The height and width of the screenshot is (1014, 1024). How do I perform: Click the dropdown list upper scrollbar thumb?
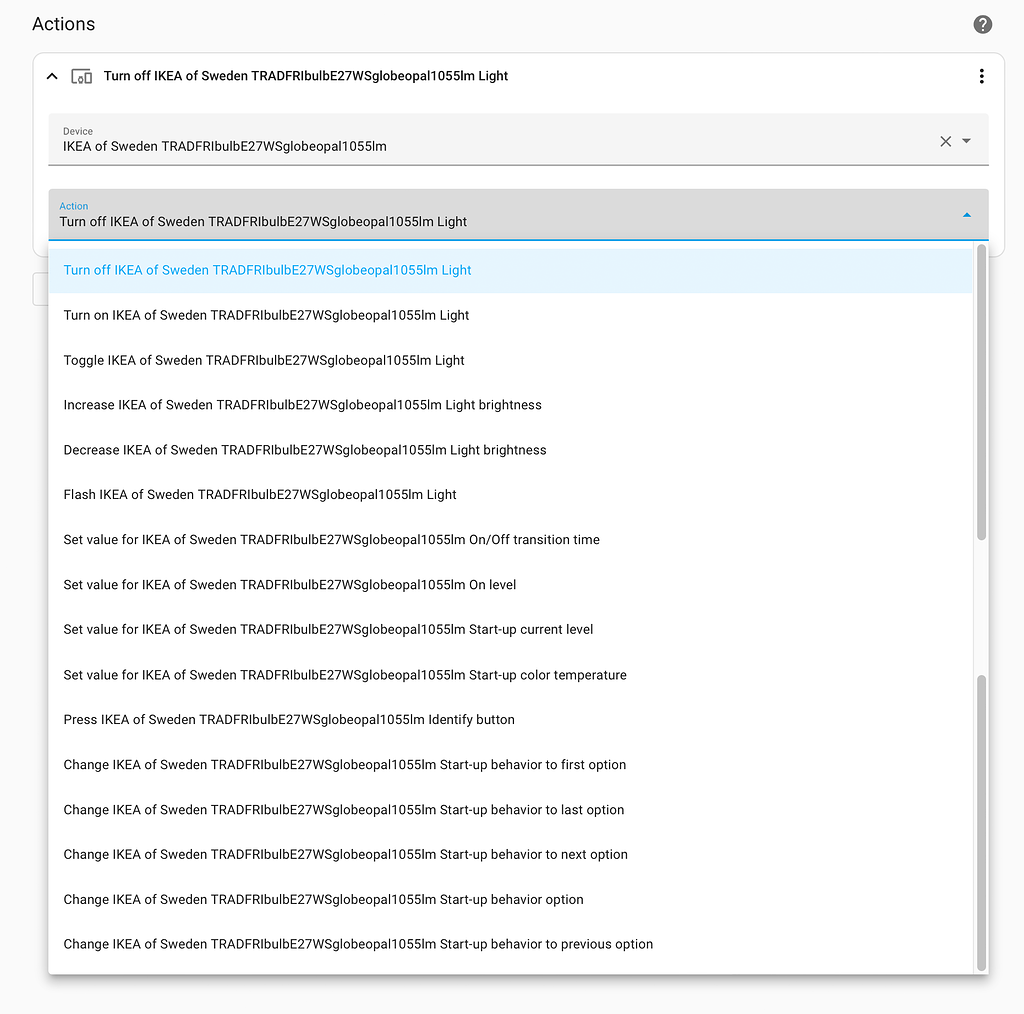[x=981, y=392]
